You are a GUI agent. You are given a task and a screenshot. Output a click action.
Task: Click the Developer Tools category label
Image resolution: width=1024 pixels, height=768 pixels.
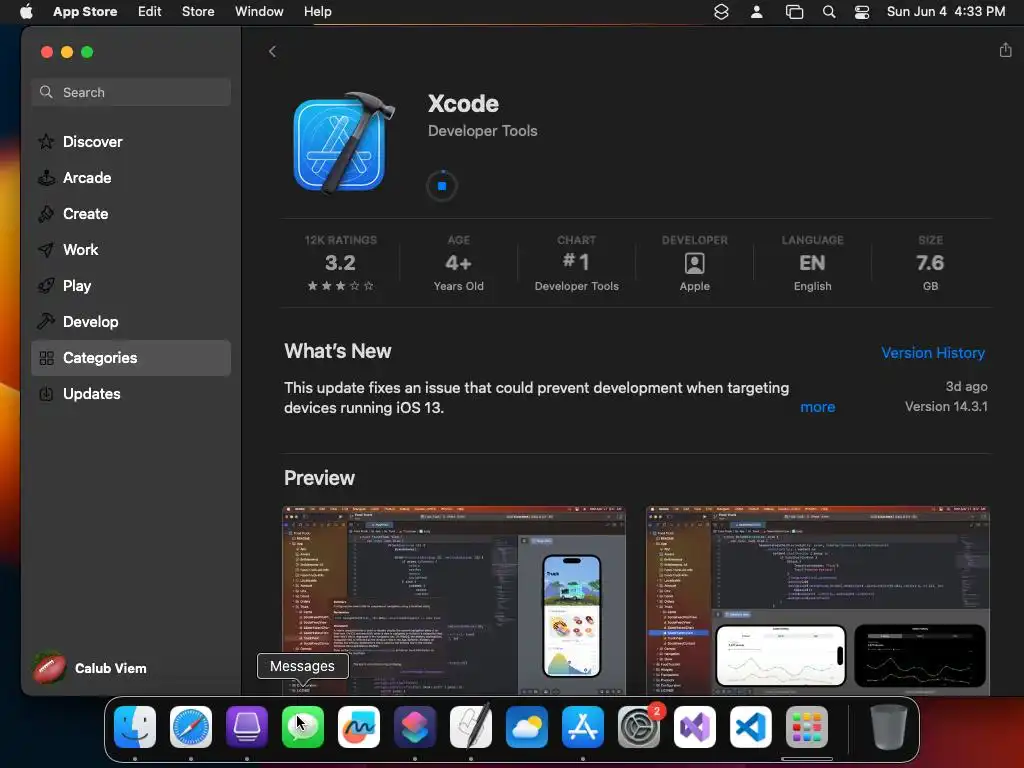pyautogui.click(x=483, y=131)
